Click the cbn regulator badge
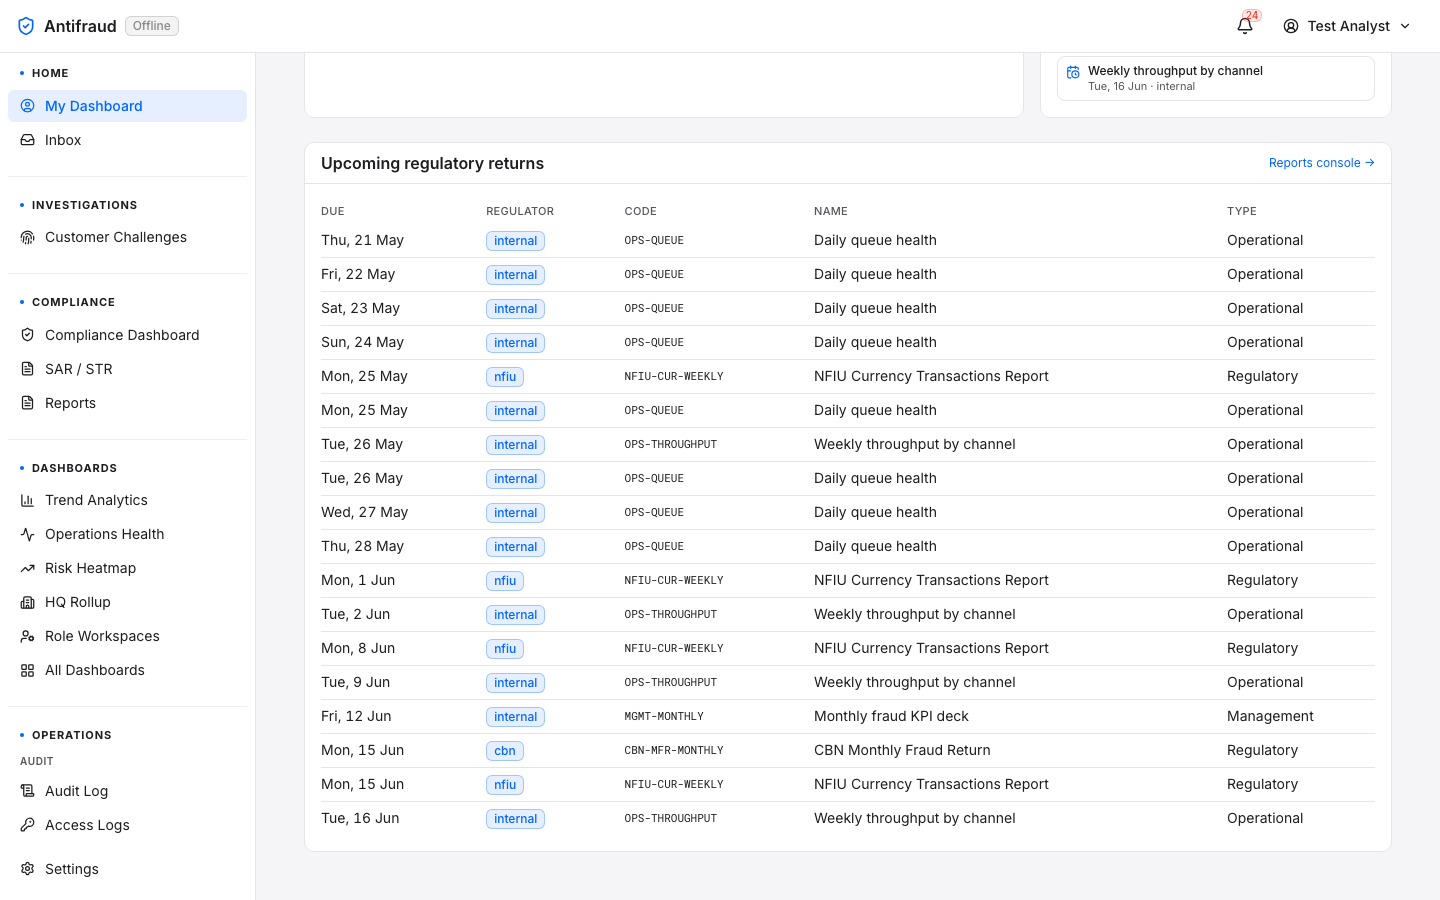This screenshot has height=900, width=1440. point(505,751)
